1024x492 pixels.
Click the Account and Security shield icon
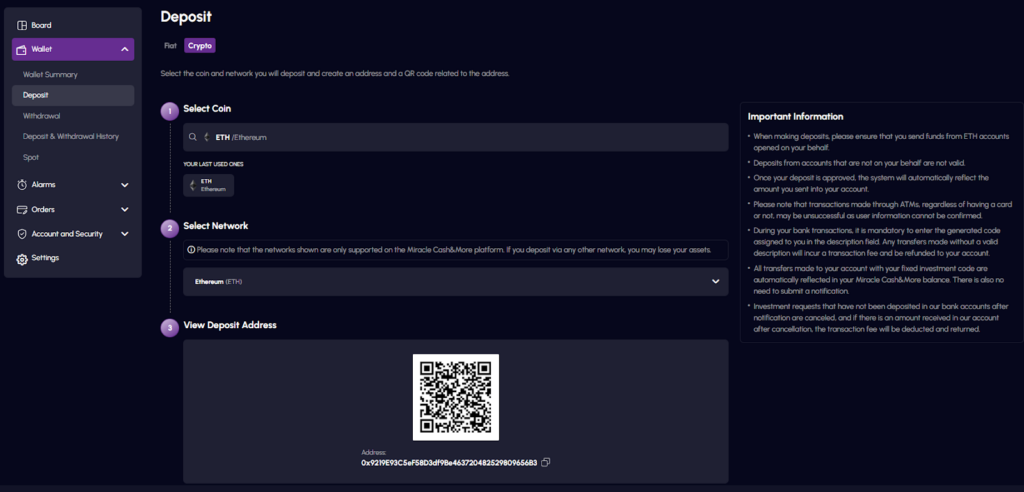[x=22, y=234]
